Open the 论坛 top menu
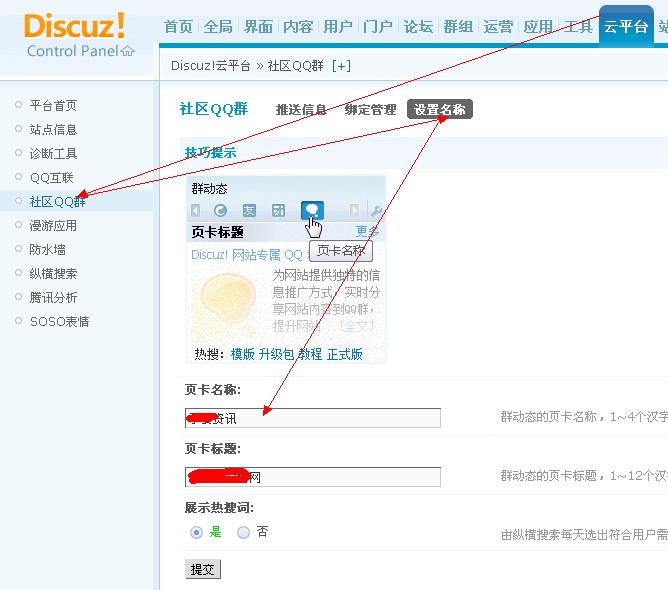668x590 pixels. 418,26
